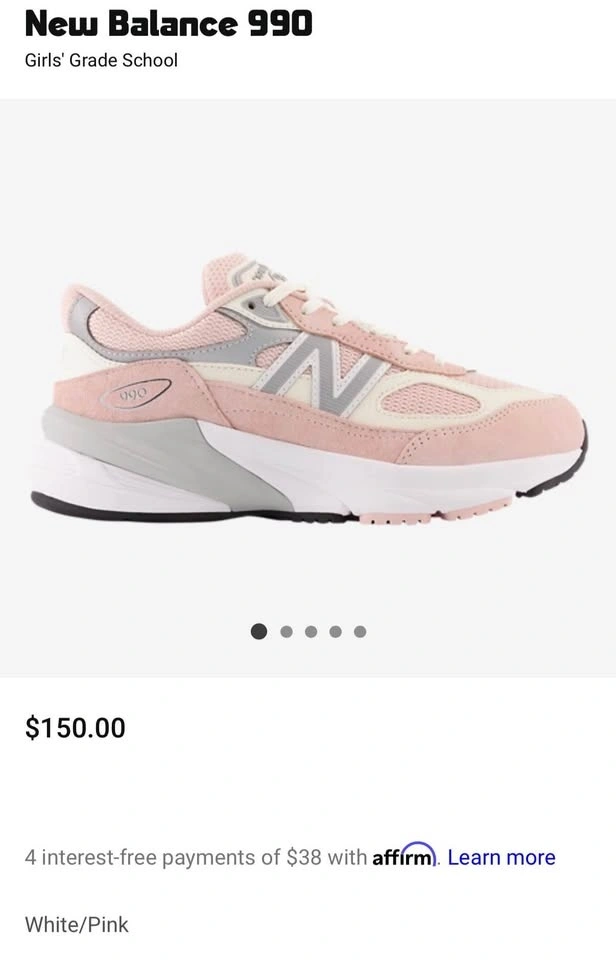
Task: Open the Learn more Affirm link
Action: [501, 857]
